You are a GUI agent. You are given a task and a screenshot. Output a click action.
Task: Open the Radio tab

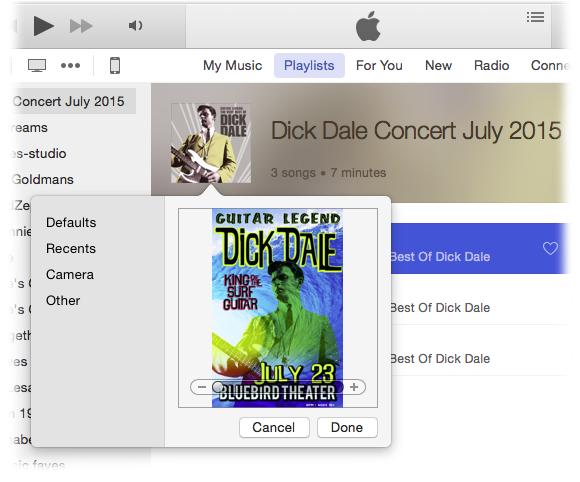coord(492,65)
